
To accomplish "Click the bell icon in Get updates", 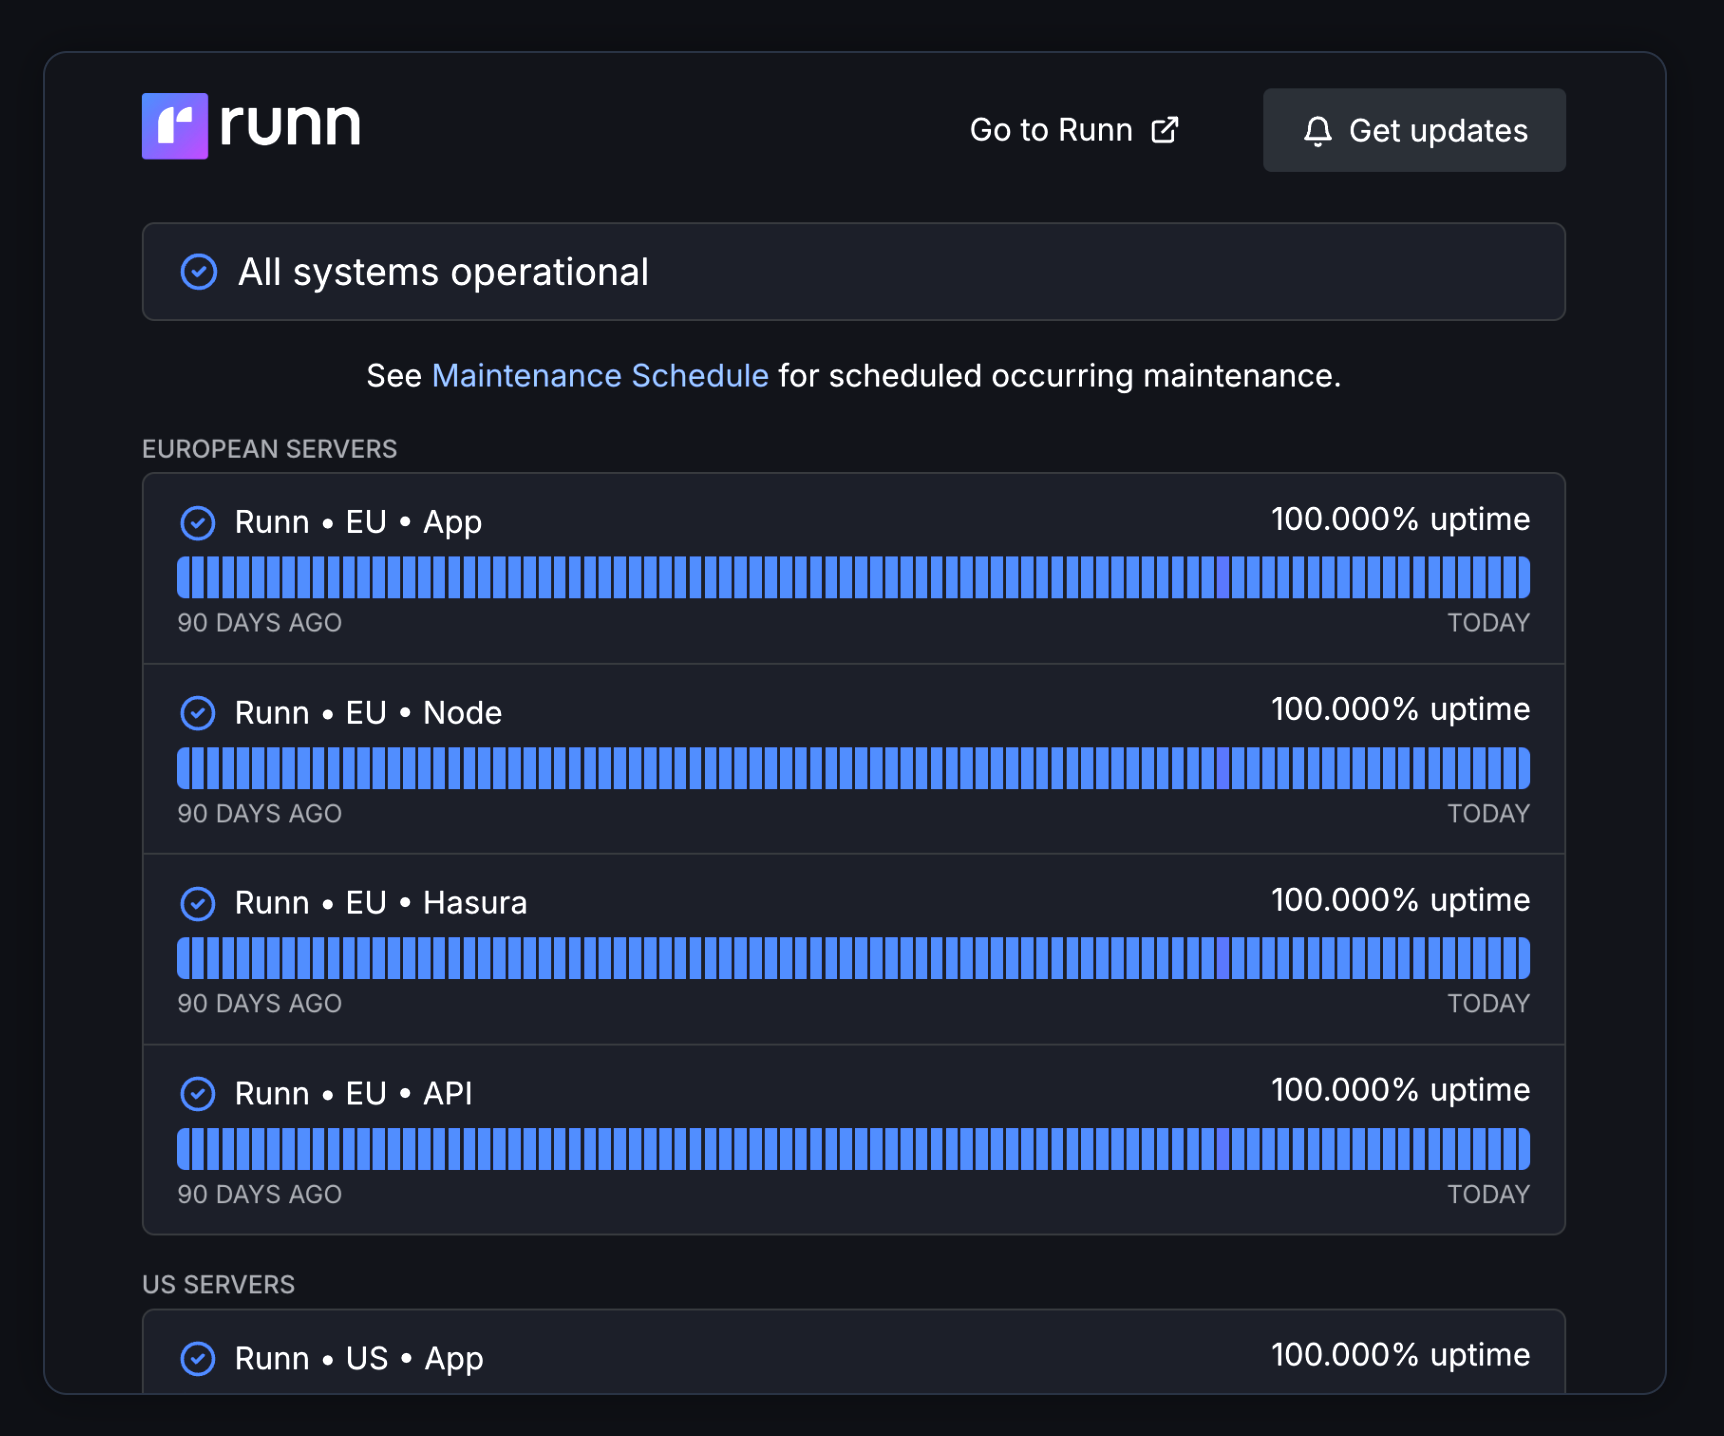I will tap(1318, 131).
